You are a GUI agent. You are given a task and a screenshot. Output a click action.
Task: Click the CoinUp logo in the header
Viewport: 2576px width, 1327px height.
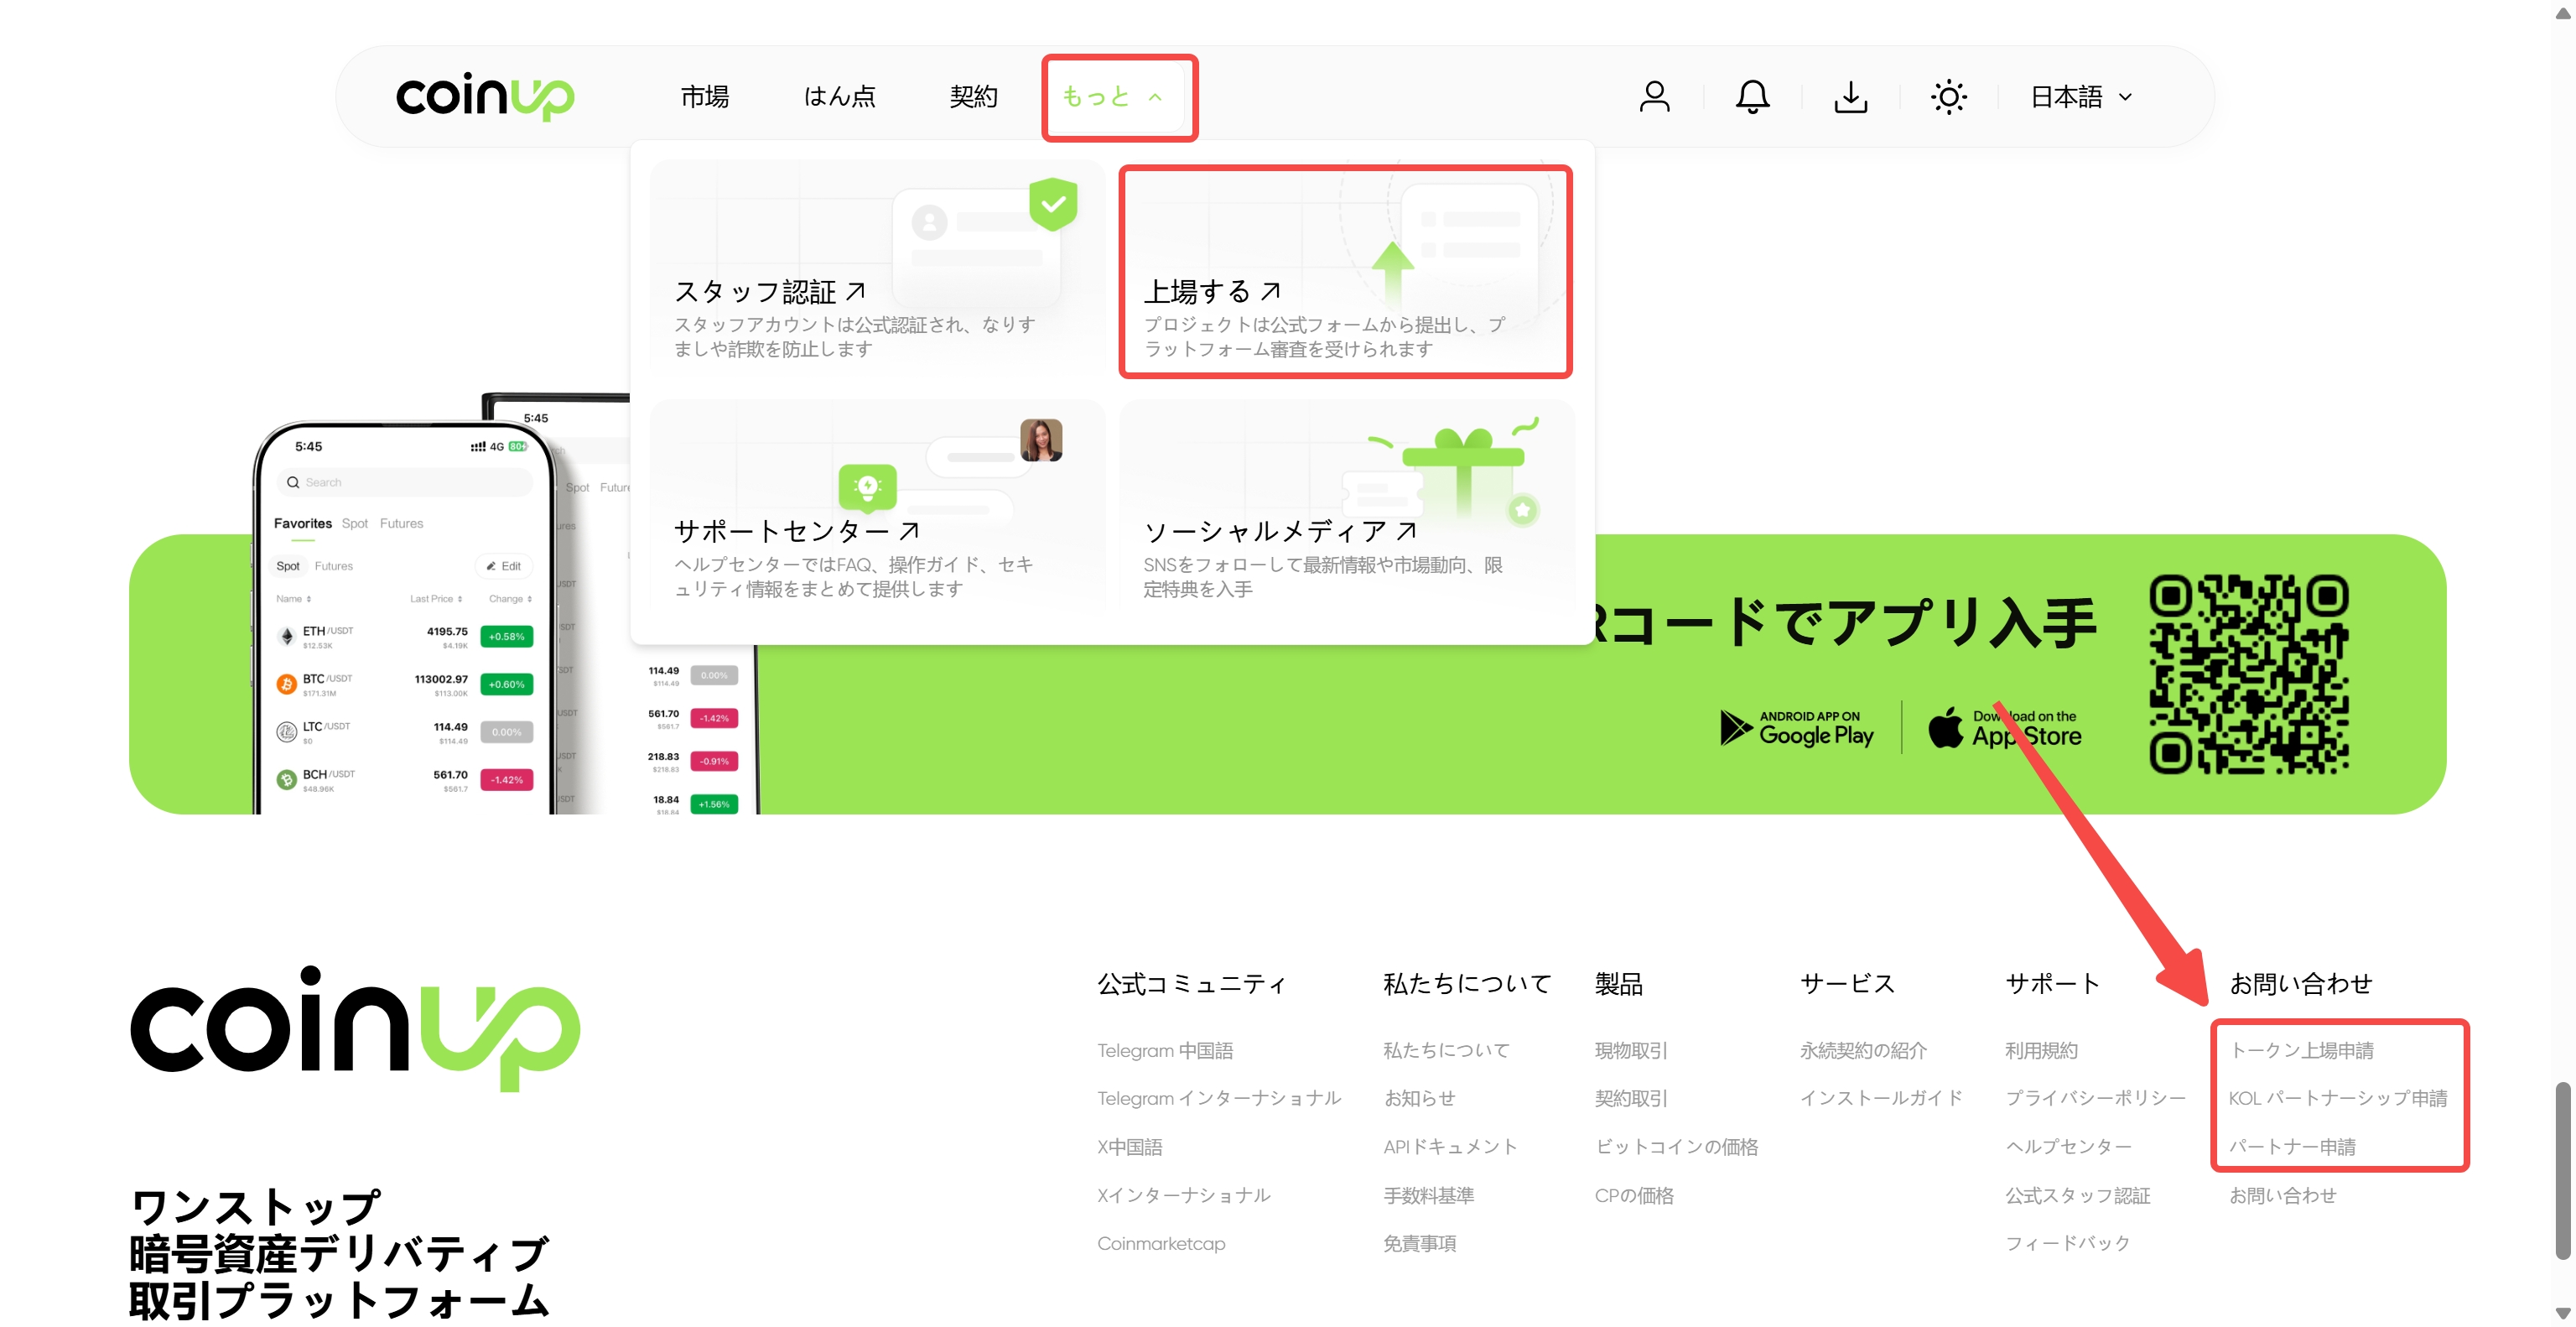(x=485, y=97)
